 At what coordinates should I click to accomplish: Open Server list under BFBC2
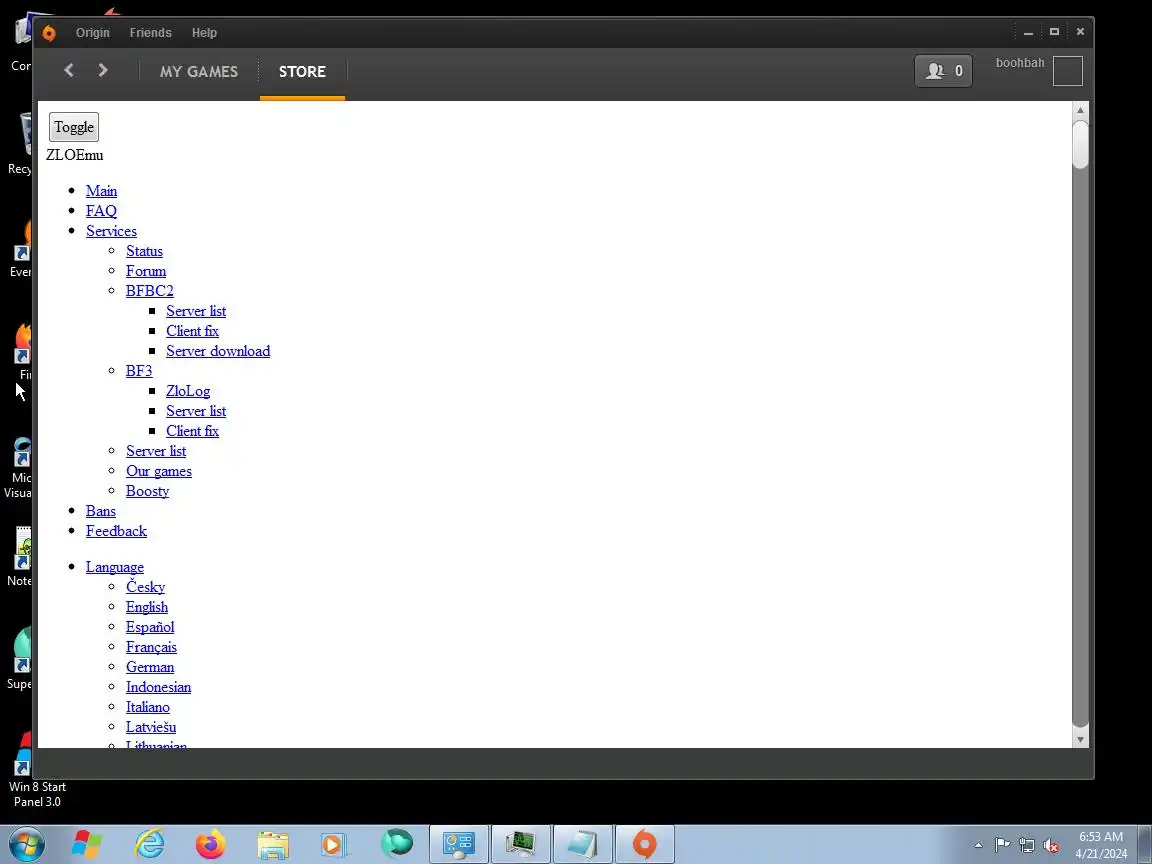click(195, 311)
